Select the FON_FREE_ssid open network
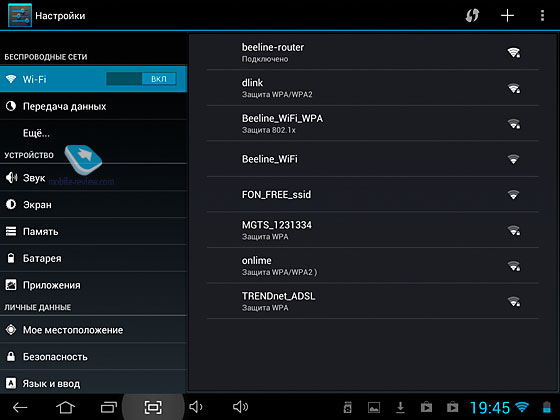The image size is (560, 420). 372,195
